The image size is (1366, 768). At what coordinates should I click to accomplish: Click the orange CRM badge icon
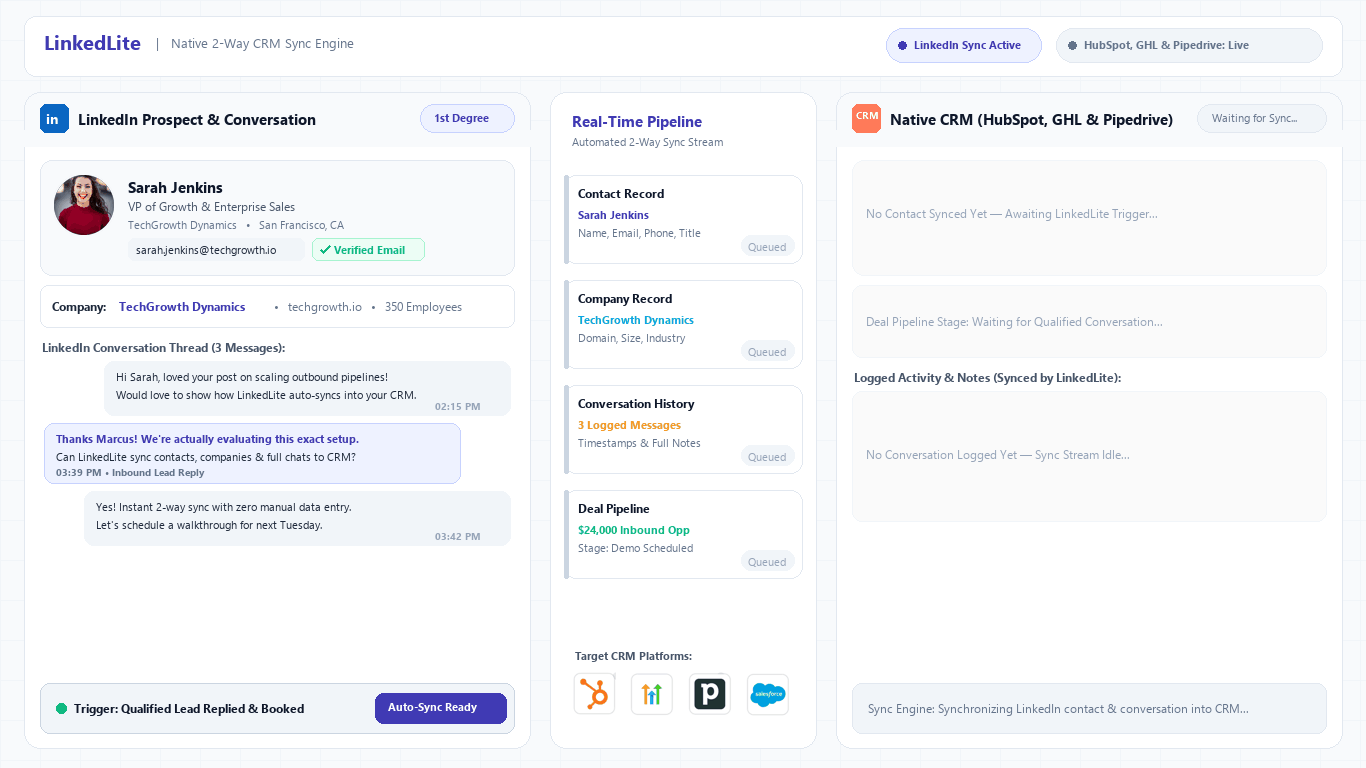point(867,119)
